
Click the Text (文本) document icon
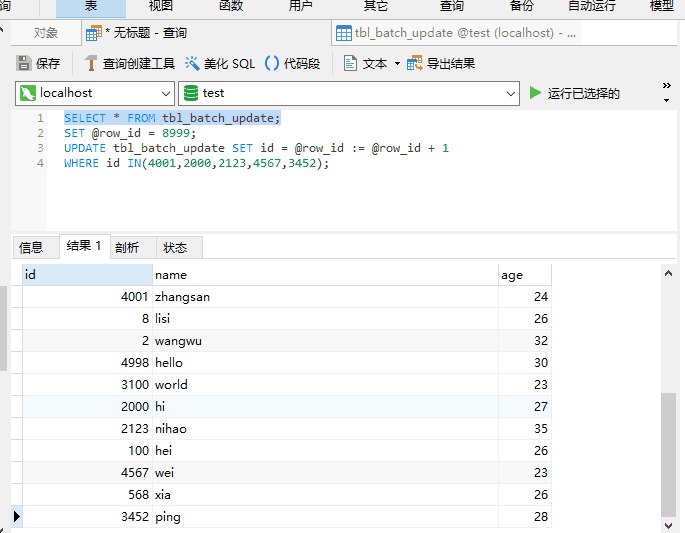coord(350,63)
